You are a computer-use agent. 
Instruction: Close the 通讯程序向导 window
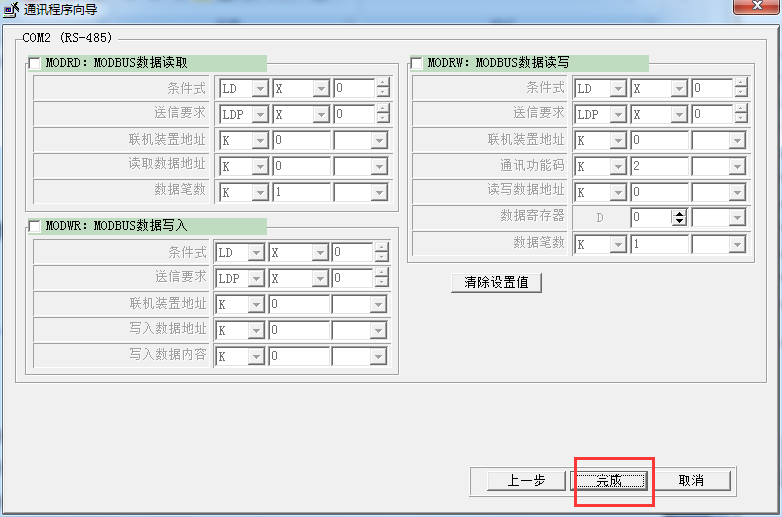click(756, 8)
